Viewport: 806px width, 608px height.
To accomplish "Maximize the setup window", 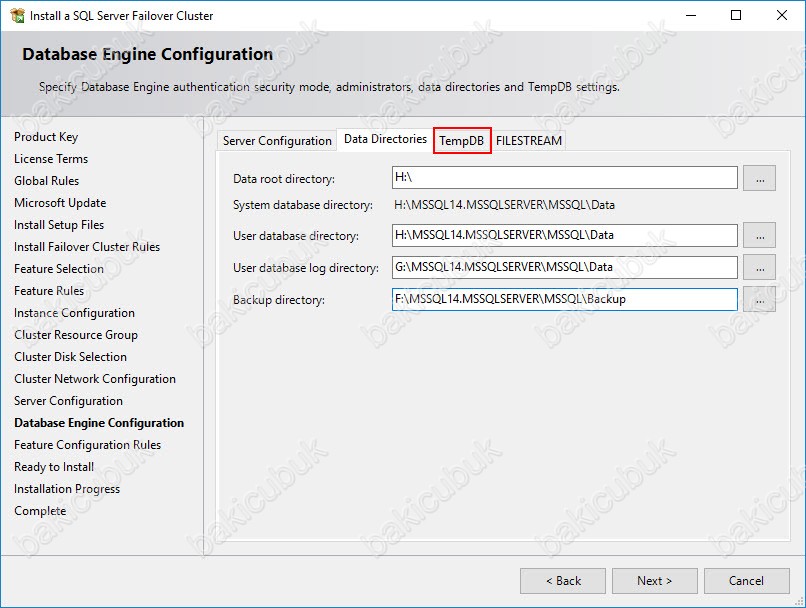I will pyautogui.click(x=736, y=15).
